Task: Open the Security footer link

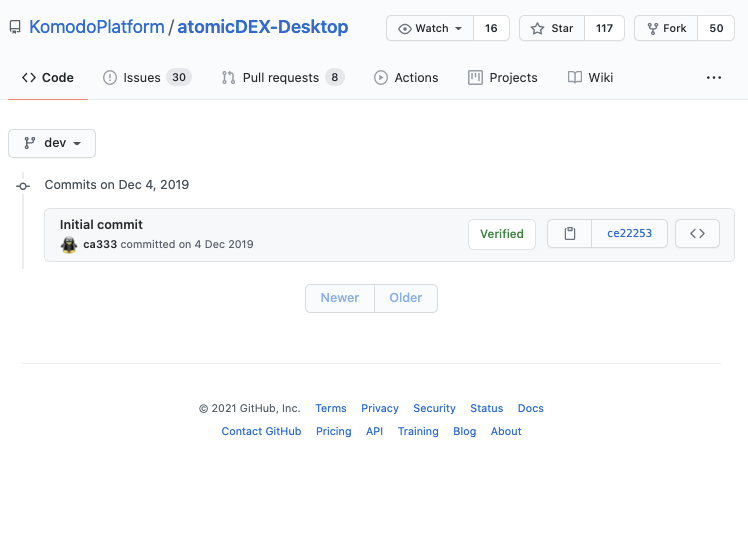Action: (434, 408)
